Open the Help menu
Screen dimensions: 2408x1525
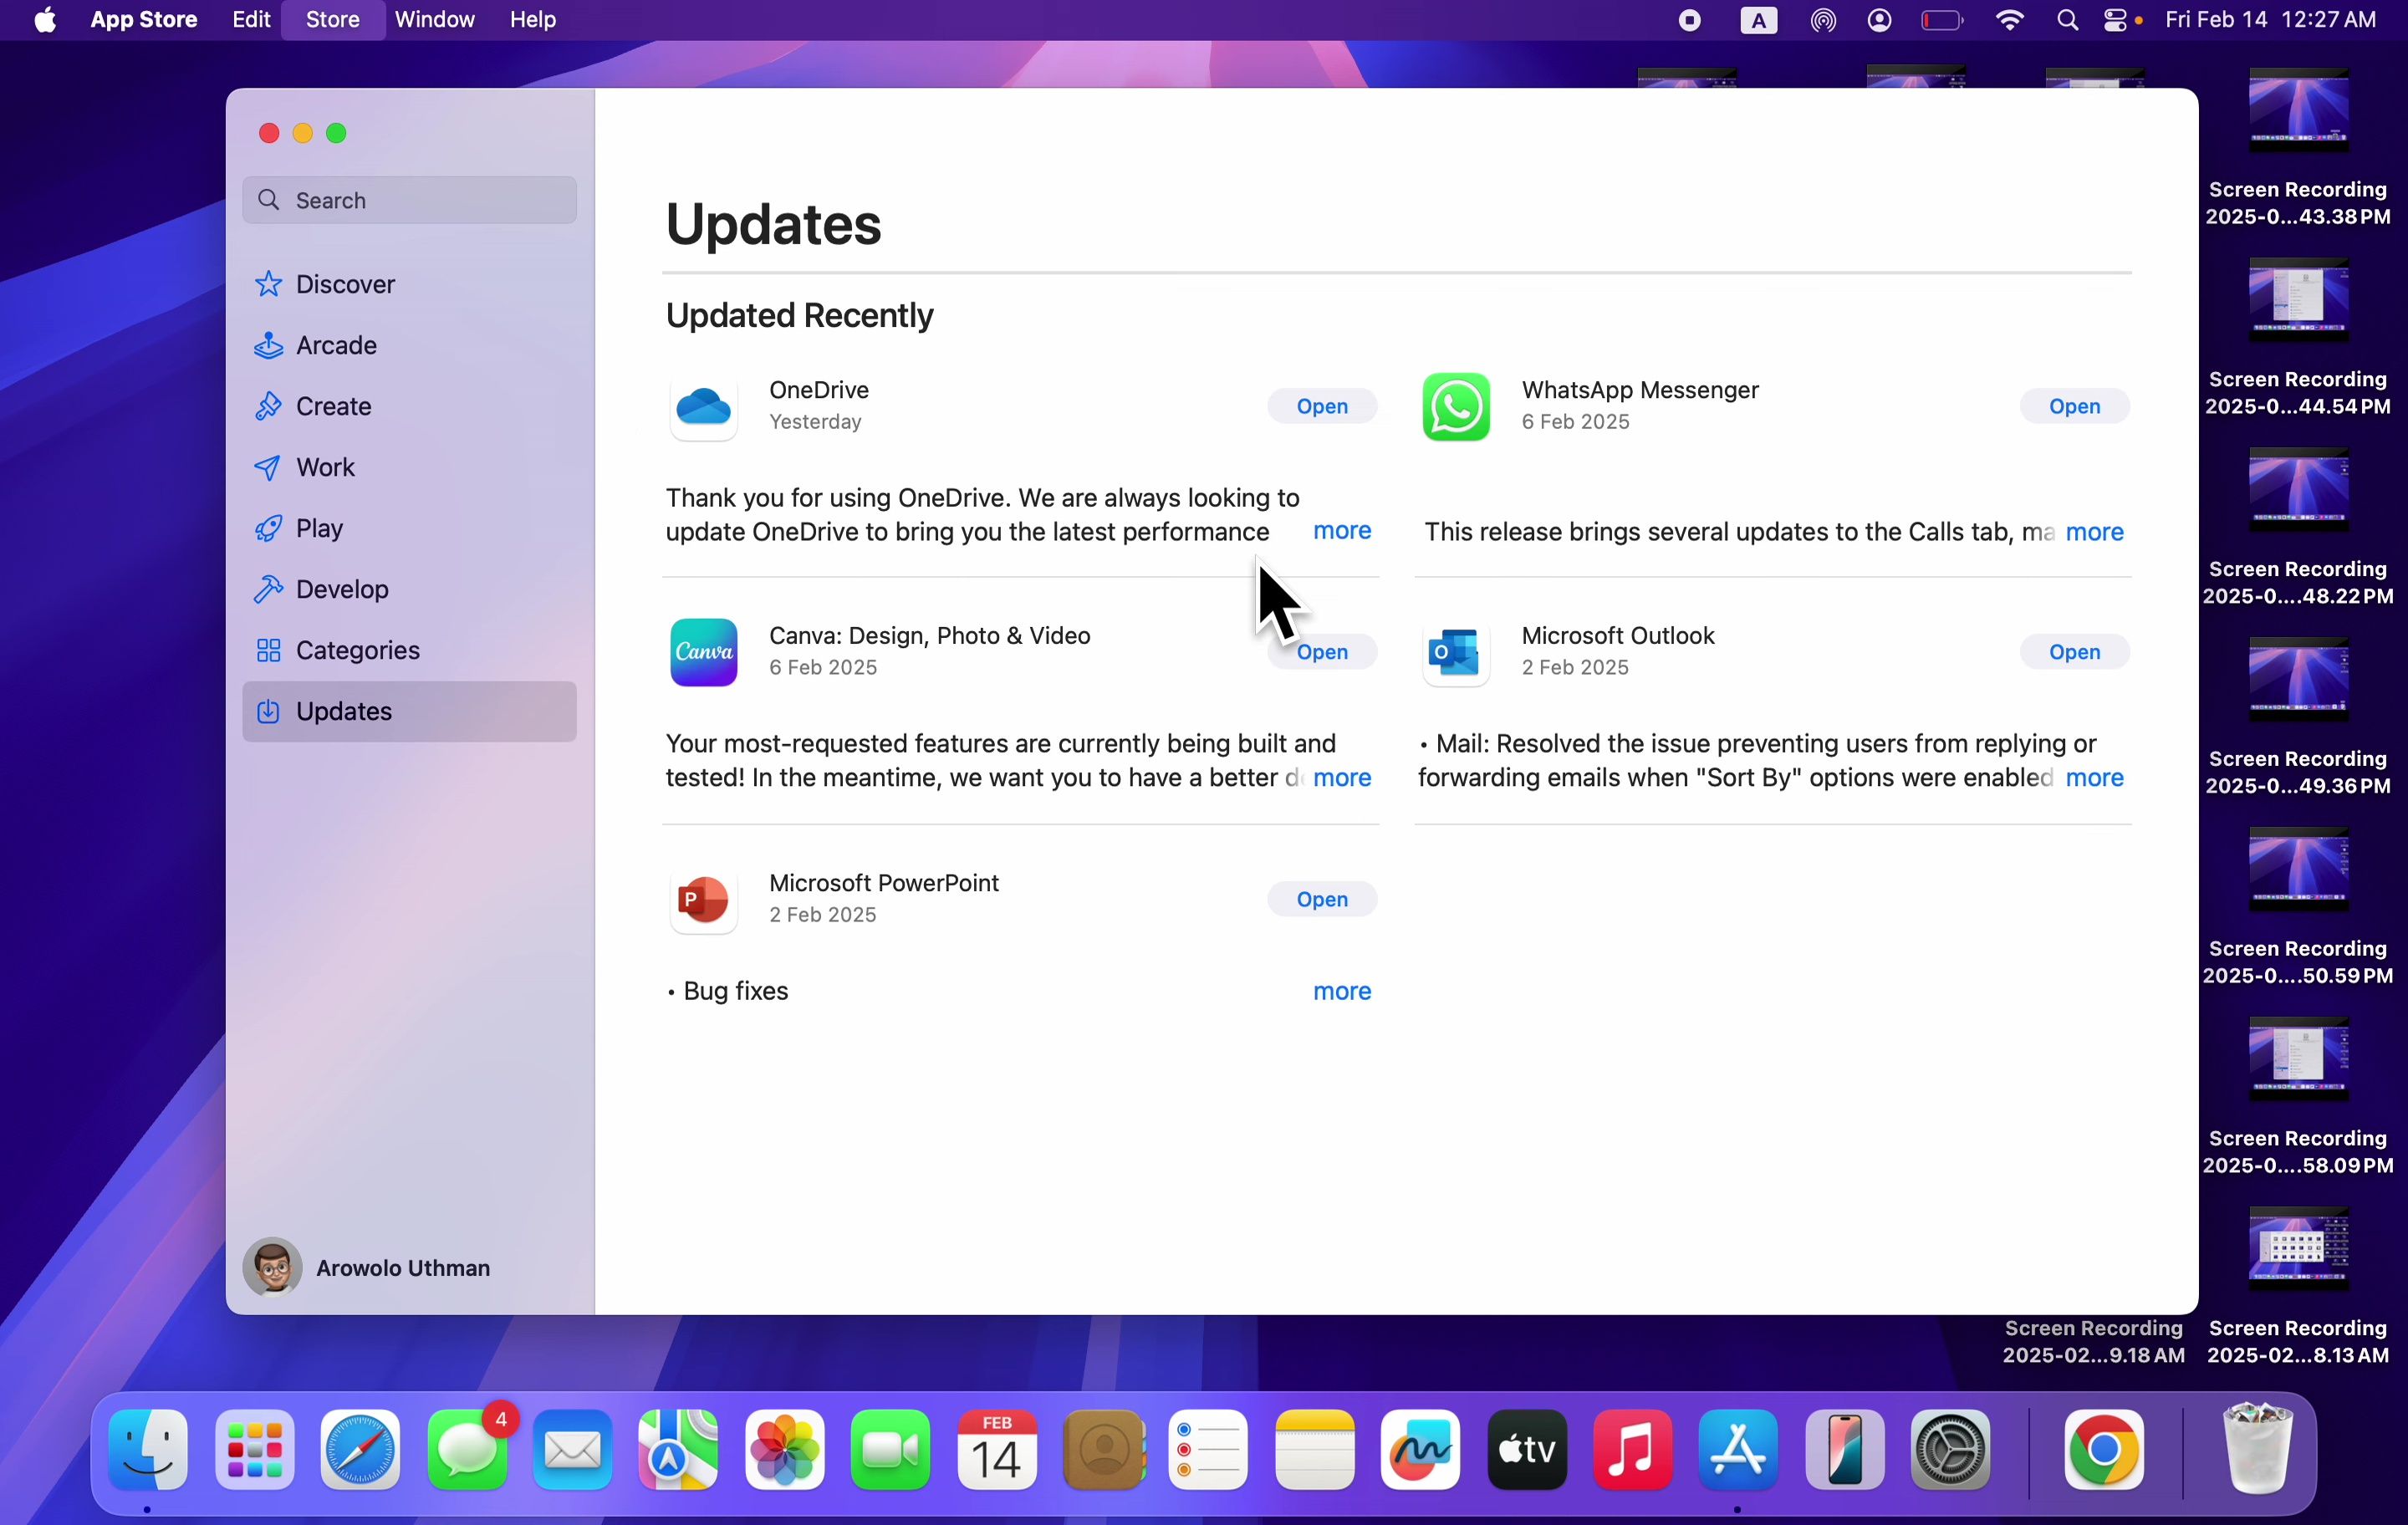click(x=533, y=20)
